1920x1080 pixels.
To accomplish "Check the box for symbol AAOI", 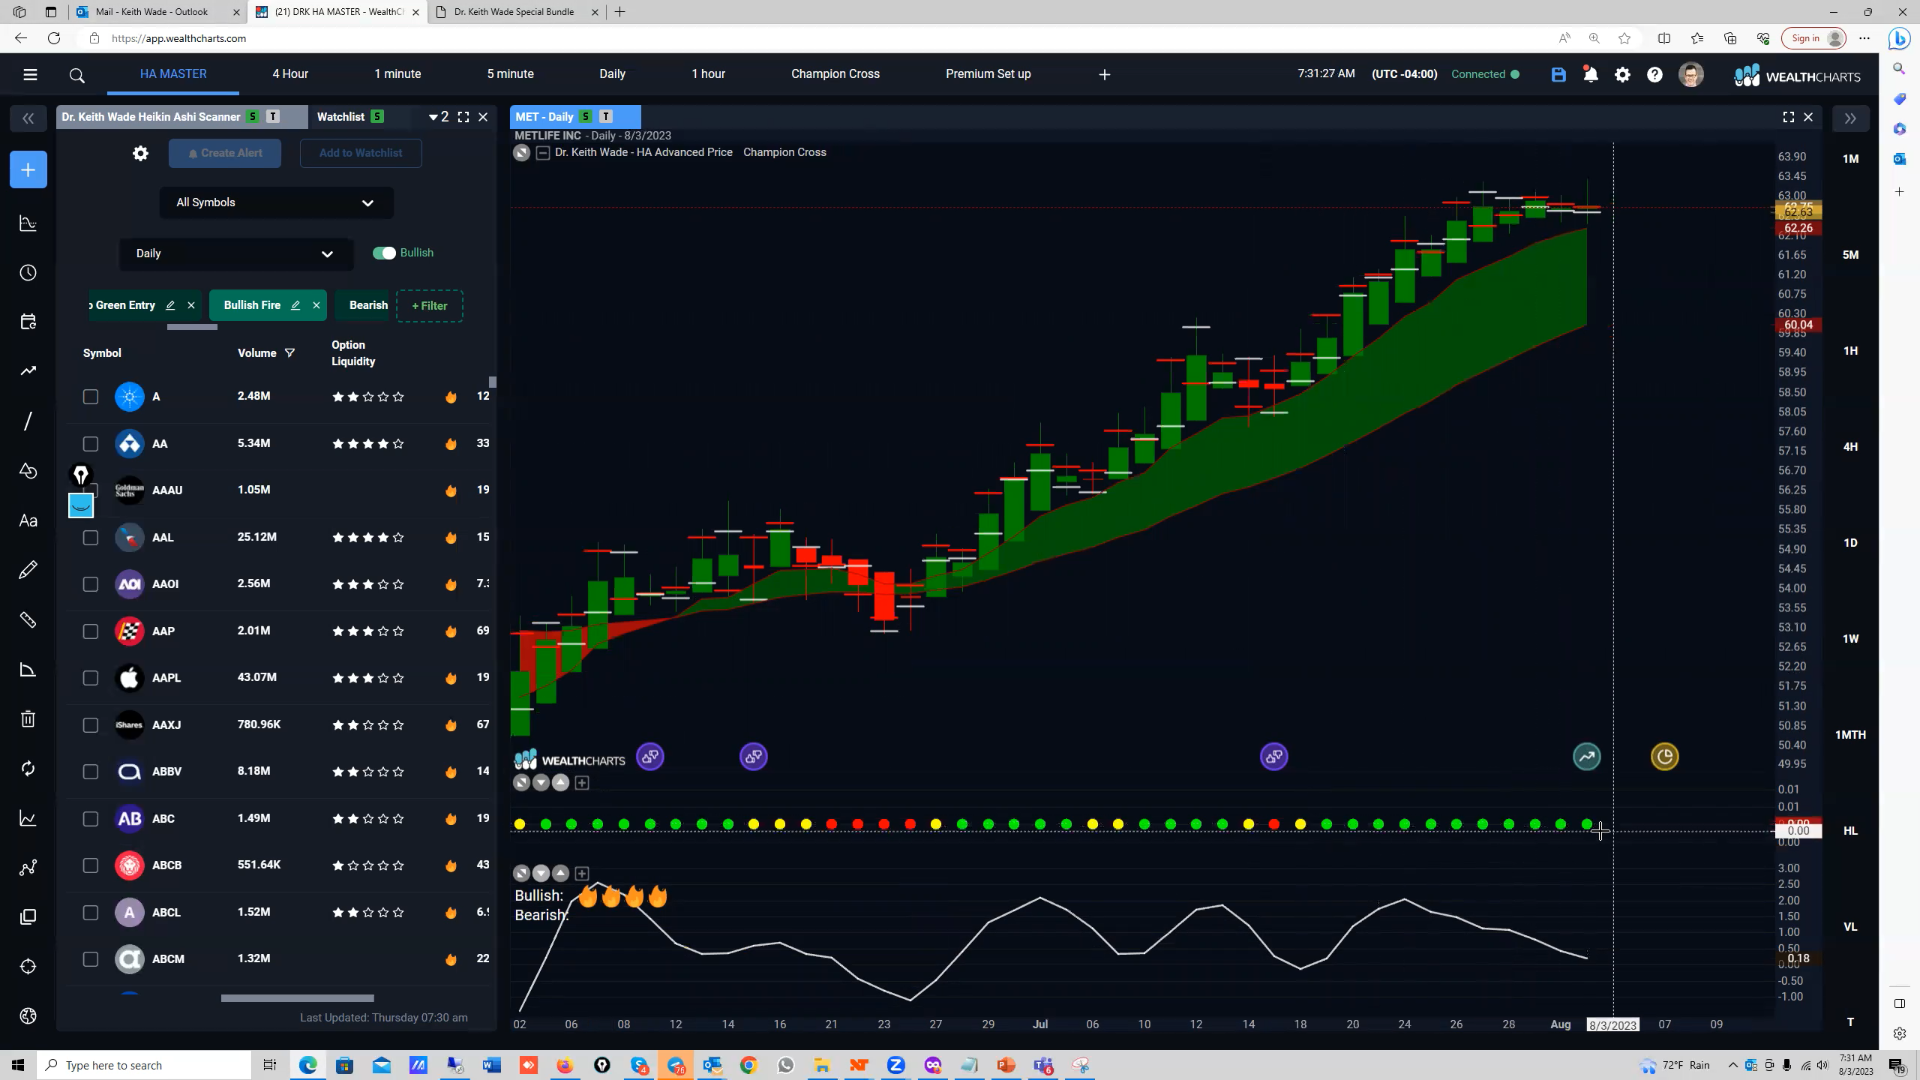I will [90, 584].
